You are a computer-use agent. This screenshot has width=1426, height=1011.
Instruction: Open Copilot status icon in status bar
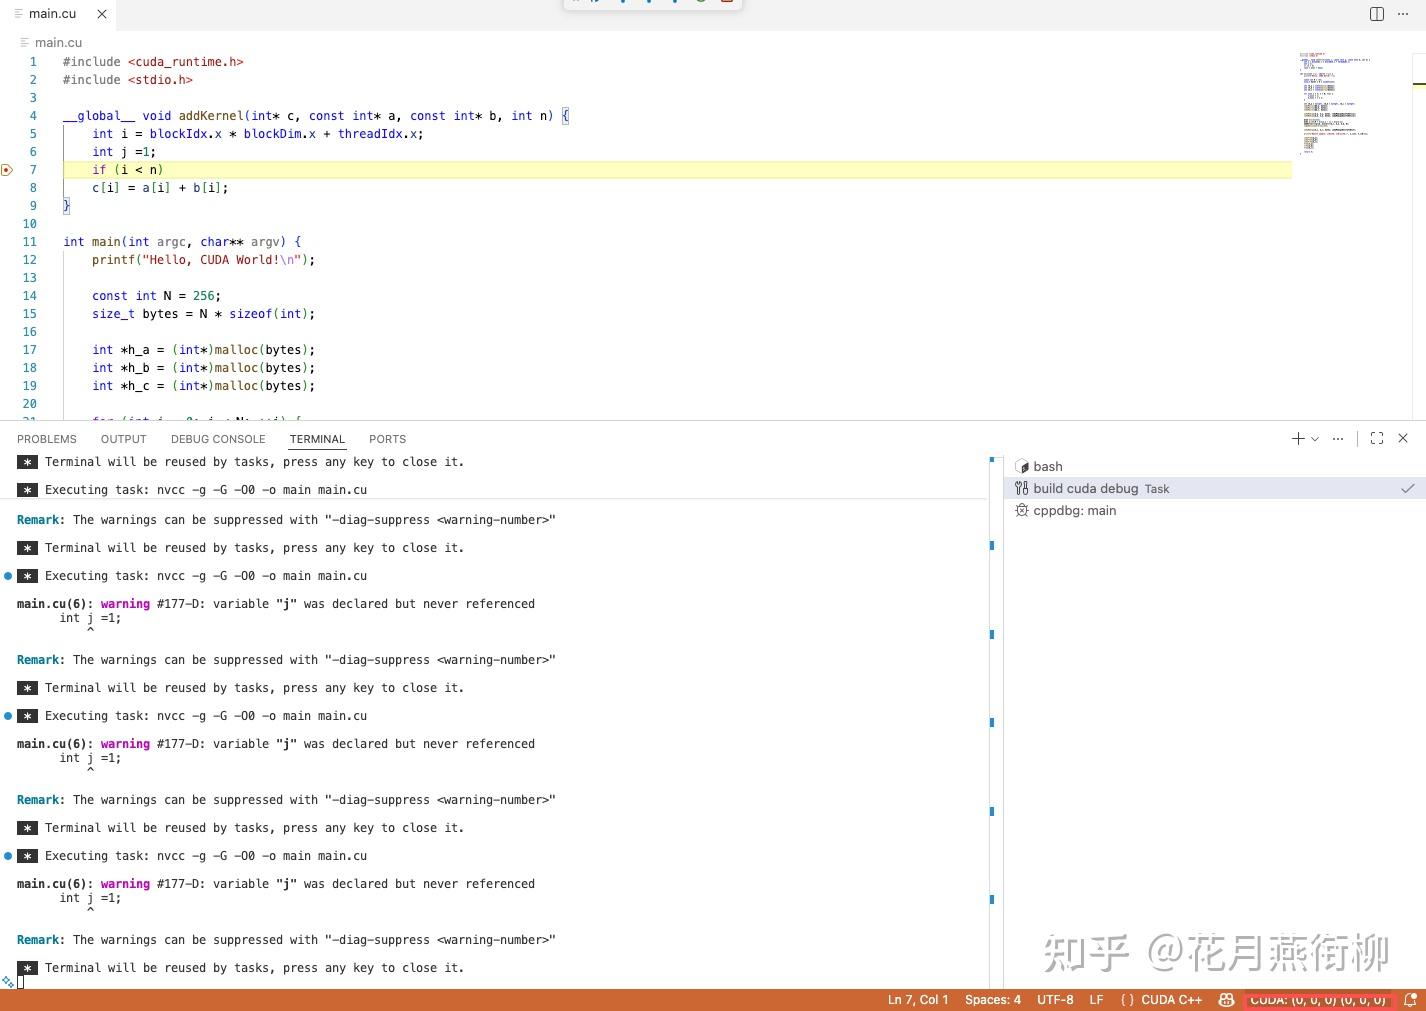[1226, 1000]
